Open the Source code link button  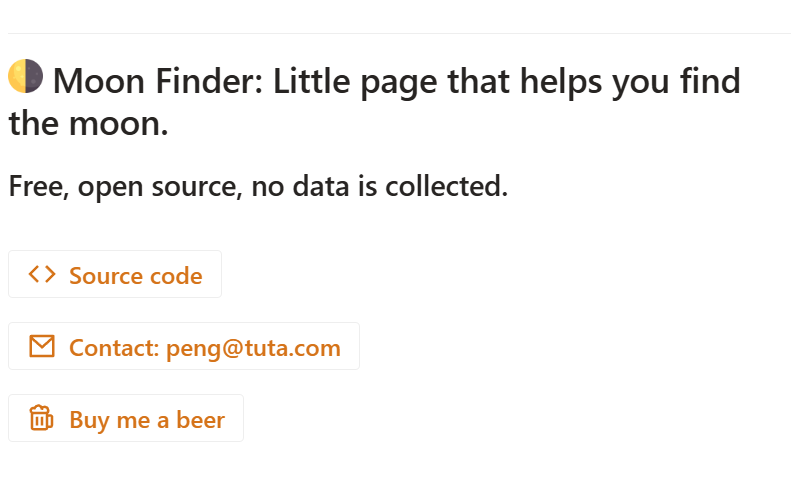pos(115,274)
